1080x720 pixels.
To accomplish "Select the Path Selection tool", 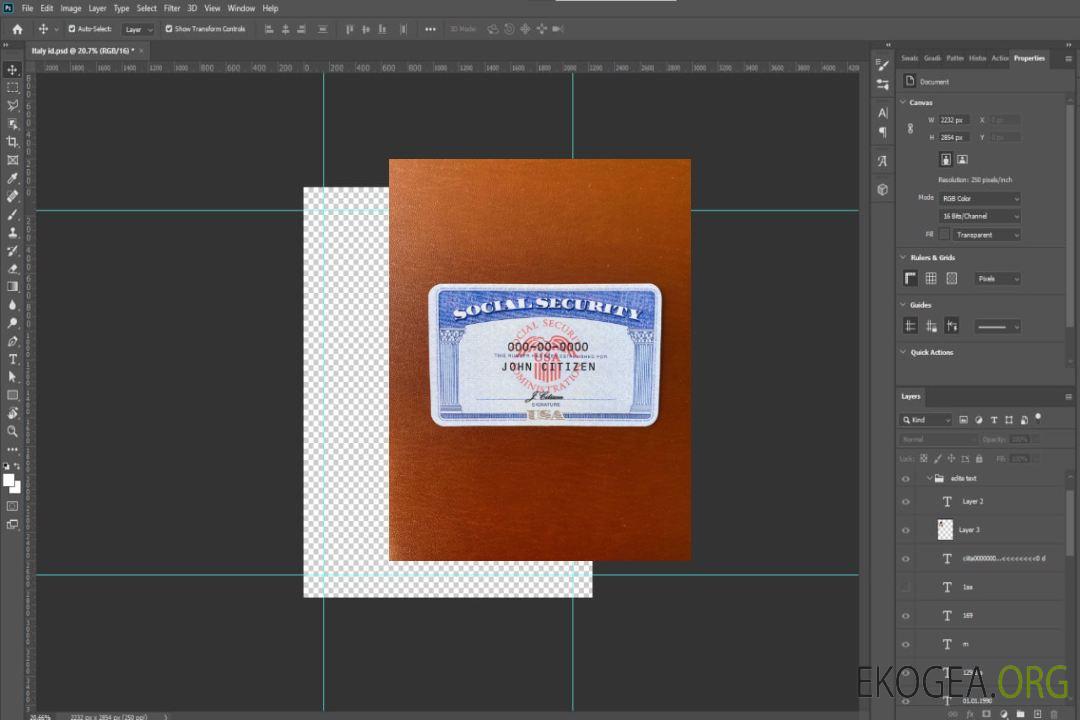I will (12, 377).
